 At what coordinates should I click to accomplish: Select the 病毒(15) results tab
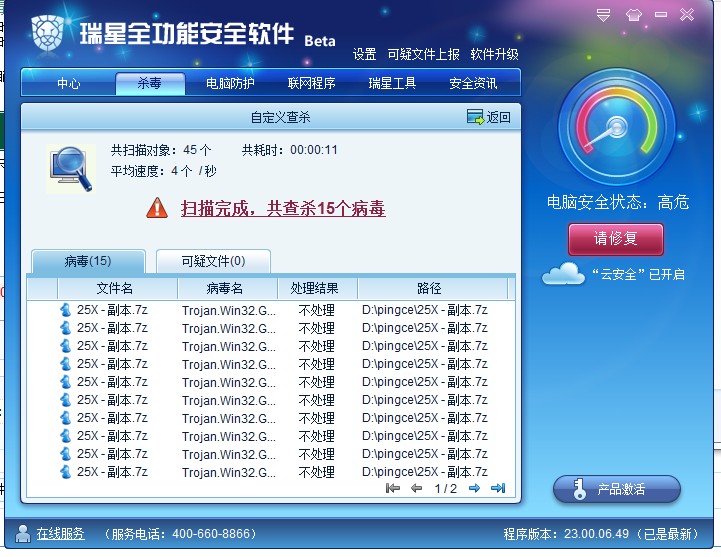click(x=88, y=261)
